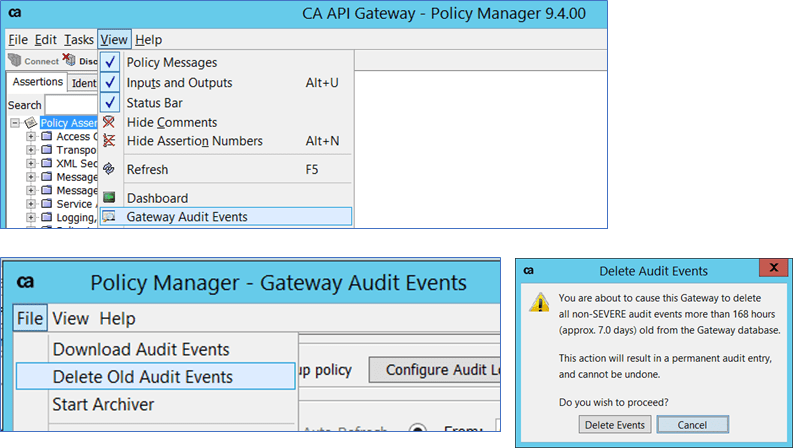This screenshot has width=793, height=448.
Task: Click the Dashboard icon in View menu
Action: pyautogui.click(x=109, y=198)
